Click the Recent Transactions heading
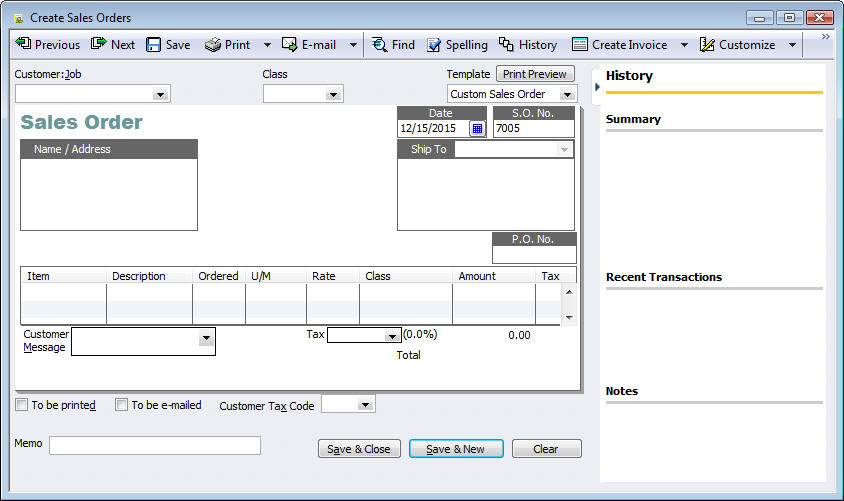The image size is (844, 501). click(x=664, y=277)
